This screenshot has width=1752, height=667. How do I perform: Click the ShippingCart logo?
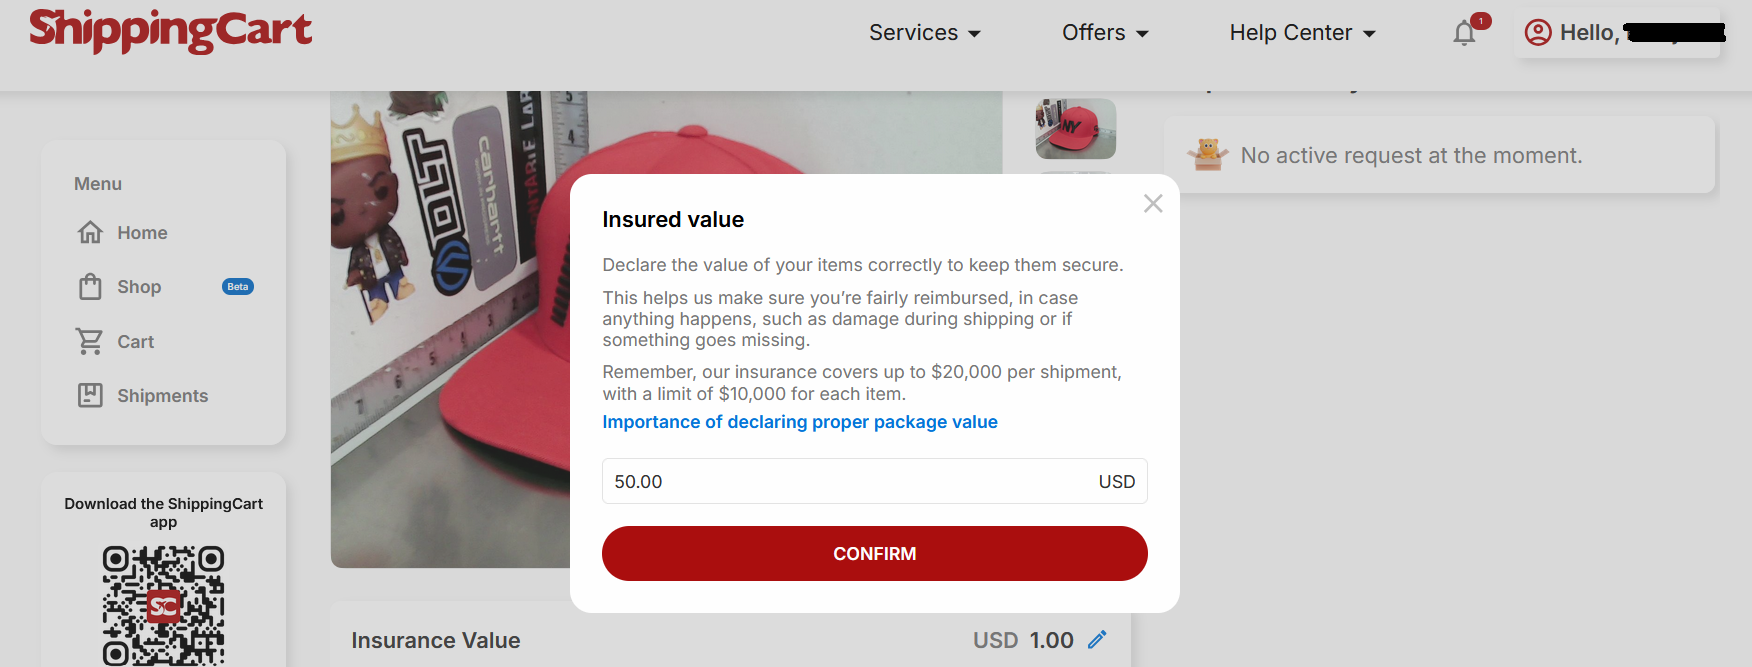pos(170,30)
